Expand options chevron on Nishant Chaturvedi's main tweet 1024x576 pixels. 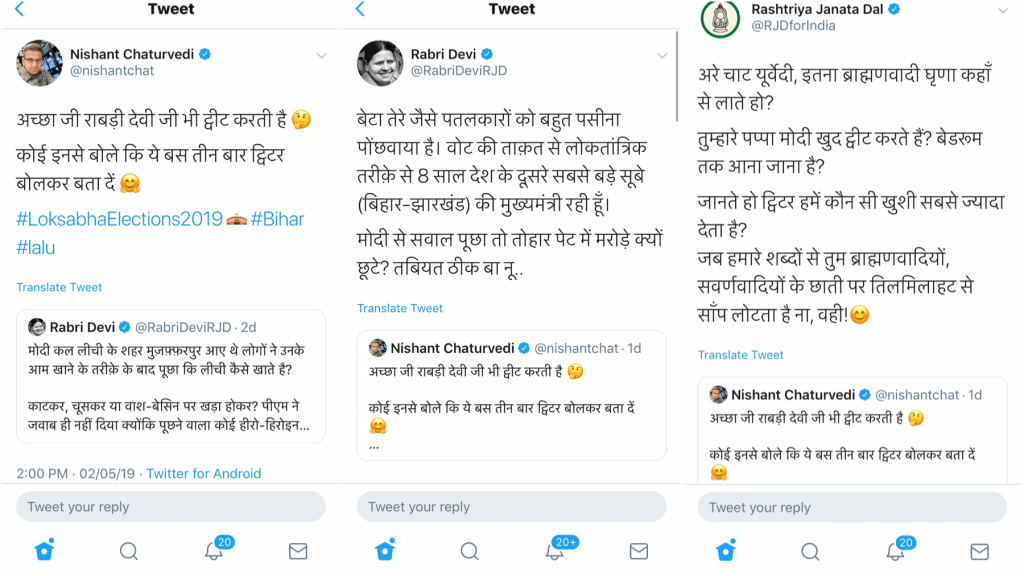(321, 55)
